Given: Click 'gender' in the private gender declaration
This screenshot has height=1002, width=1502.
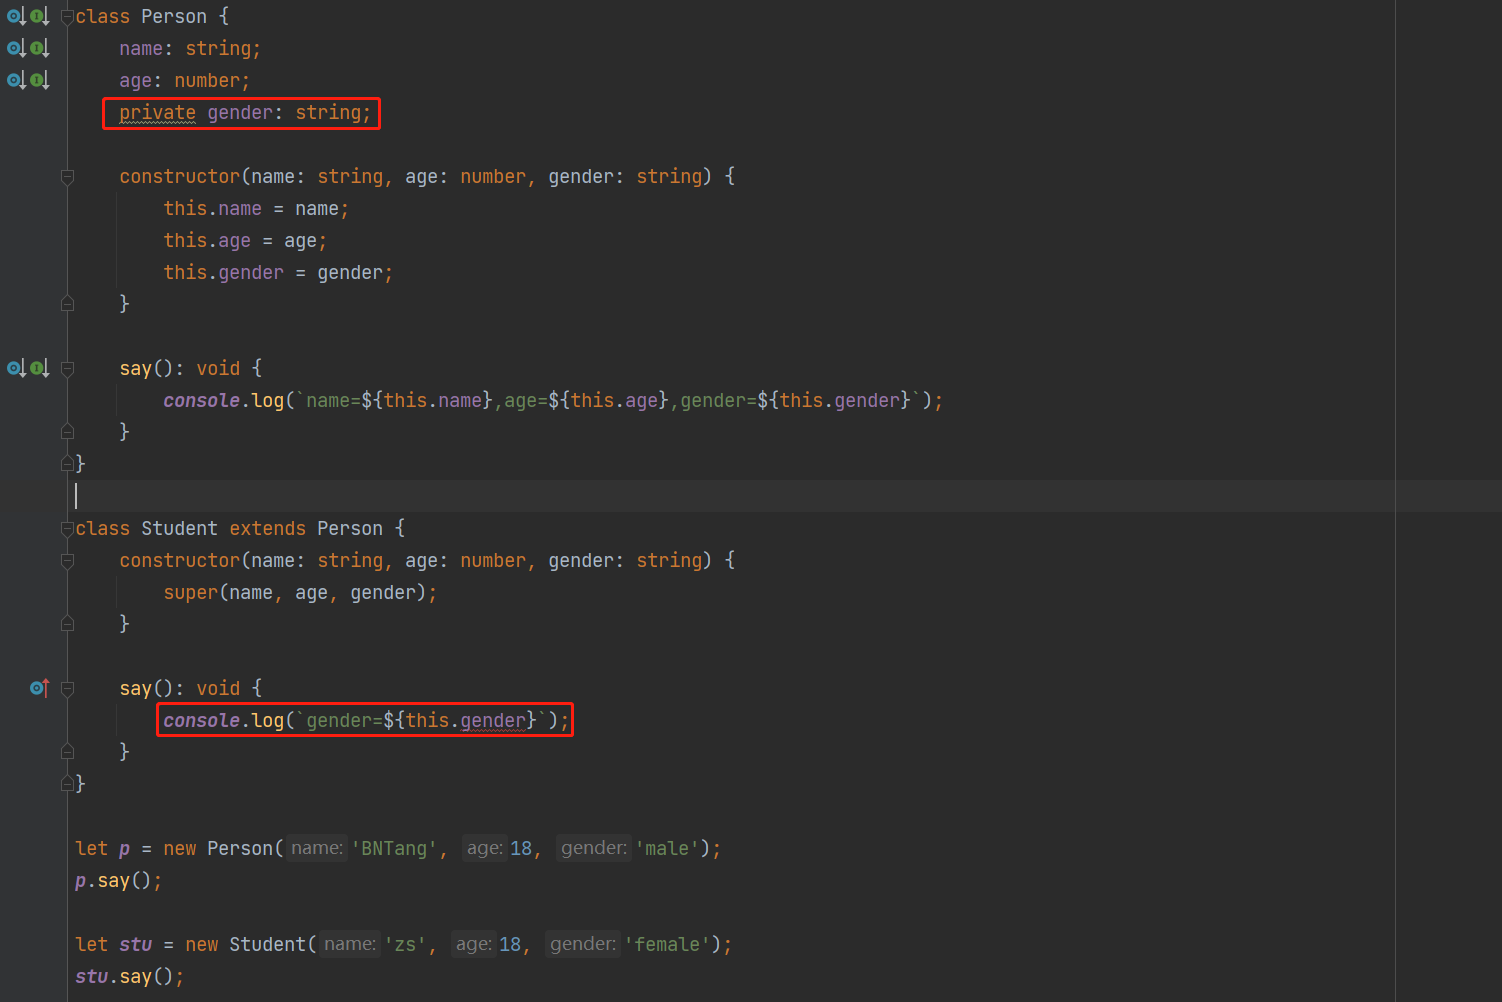Looking at the screenshot, I should 240,113.
